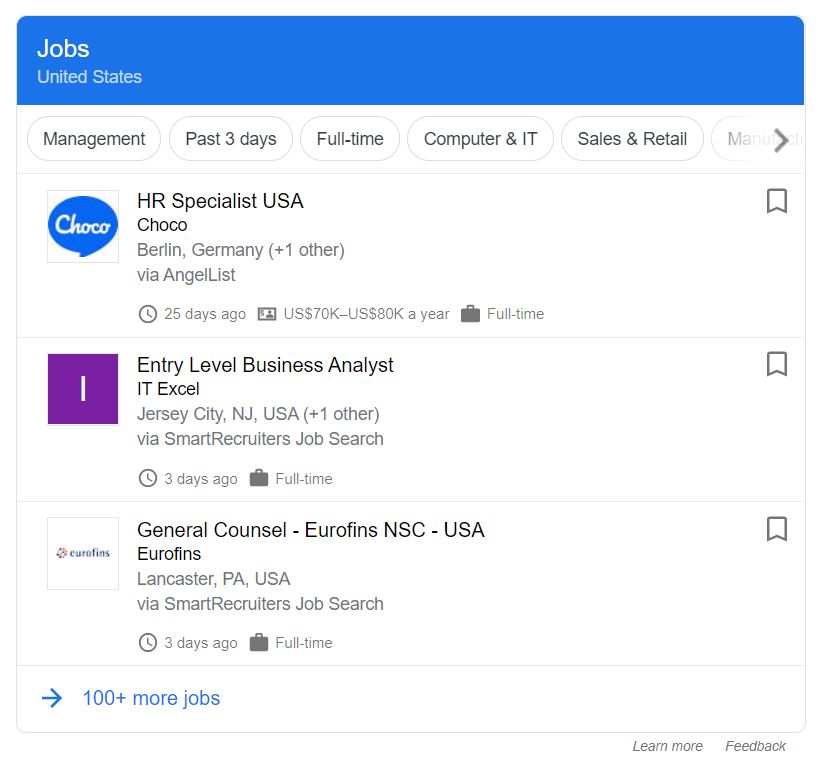The image size is (824, 763).
Task: Open the HR Specialist USA listing title
Action: click(220, 201)
